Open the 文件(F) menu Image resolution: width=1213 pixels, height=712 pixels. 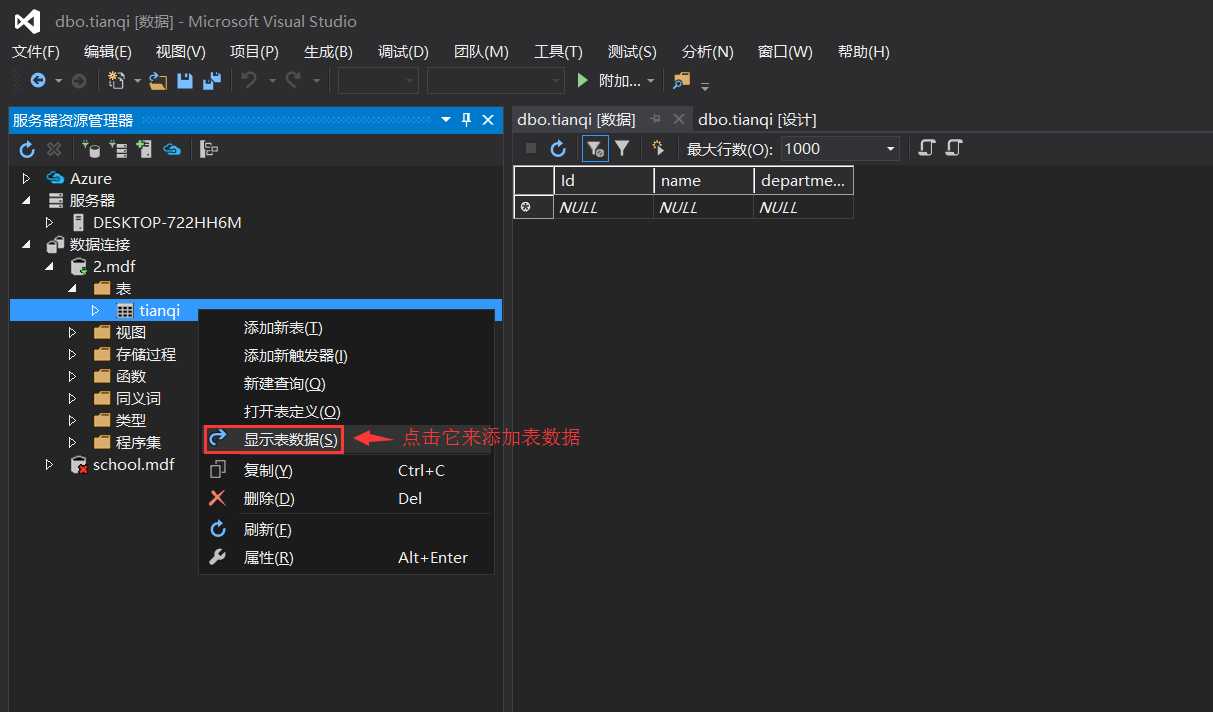click(36, 52)
